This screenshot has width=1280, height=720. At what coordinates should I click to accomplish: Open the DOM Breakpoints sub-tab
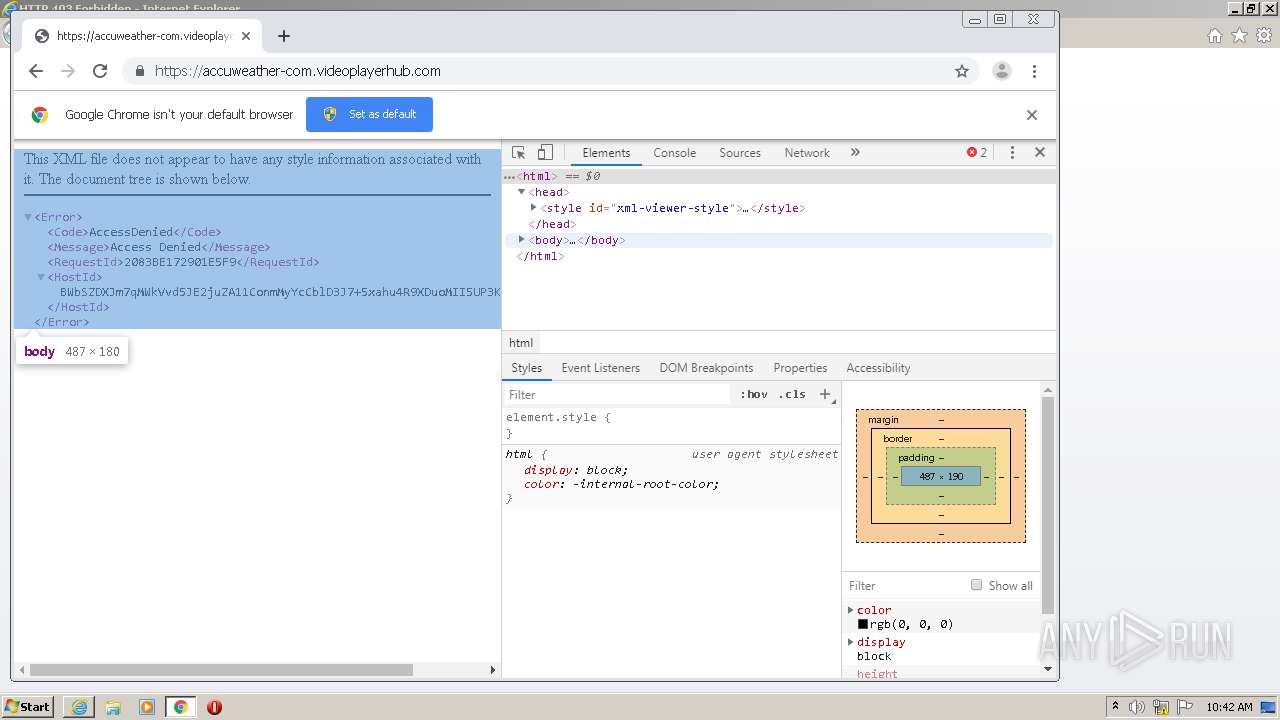point(706,368)
